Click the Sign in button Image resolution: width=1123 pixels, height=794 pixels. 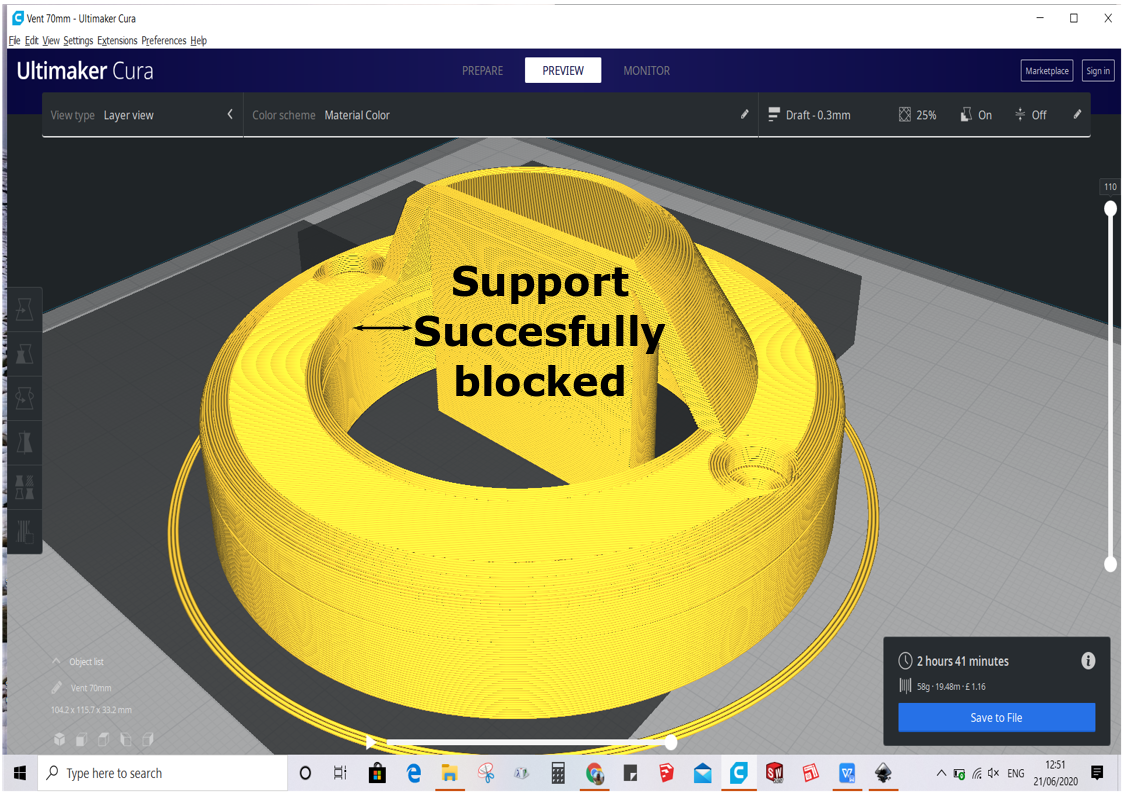click(x=1097, y=70)
